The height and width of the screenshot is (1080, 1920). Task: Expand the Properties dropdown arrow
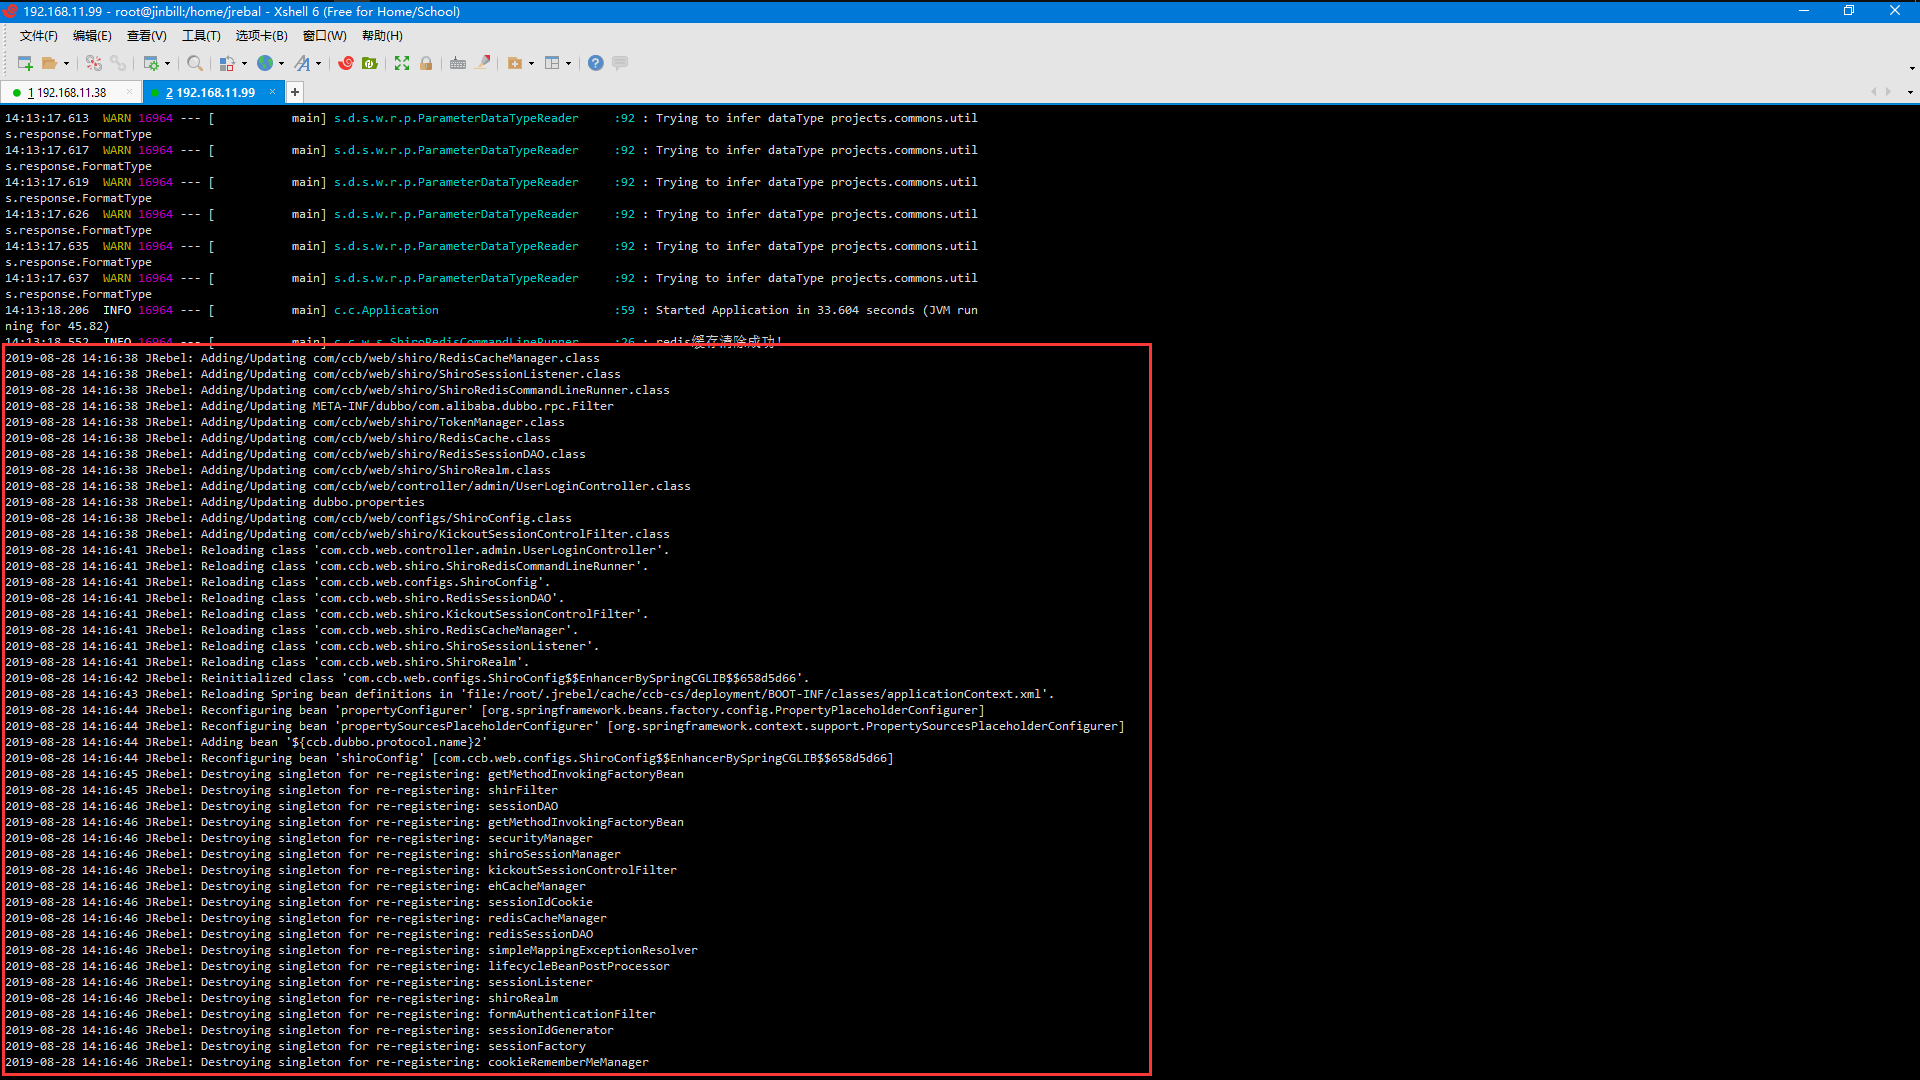click(167, 63)
